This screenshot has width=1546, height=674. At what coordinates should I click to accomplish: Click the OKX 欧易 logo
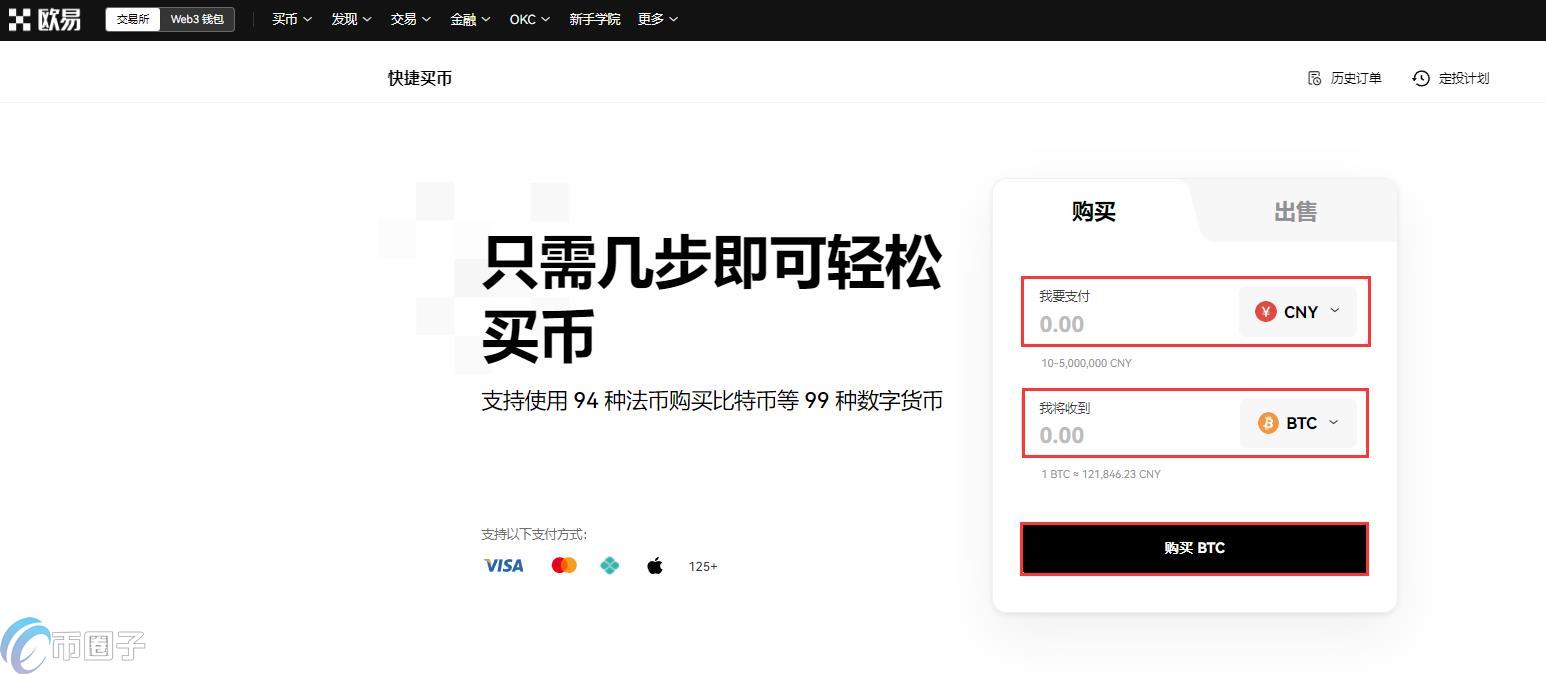point(45,19)
